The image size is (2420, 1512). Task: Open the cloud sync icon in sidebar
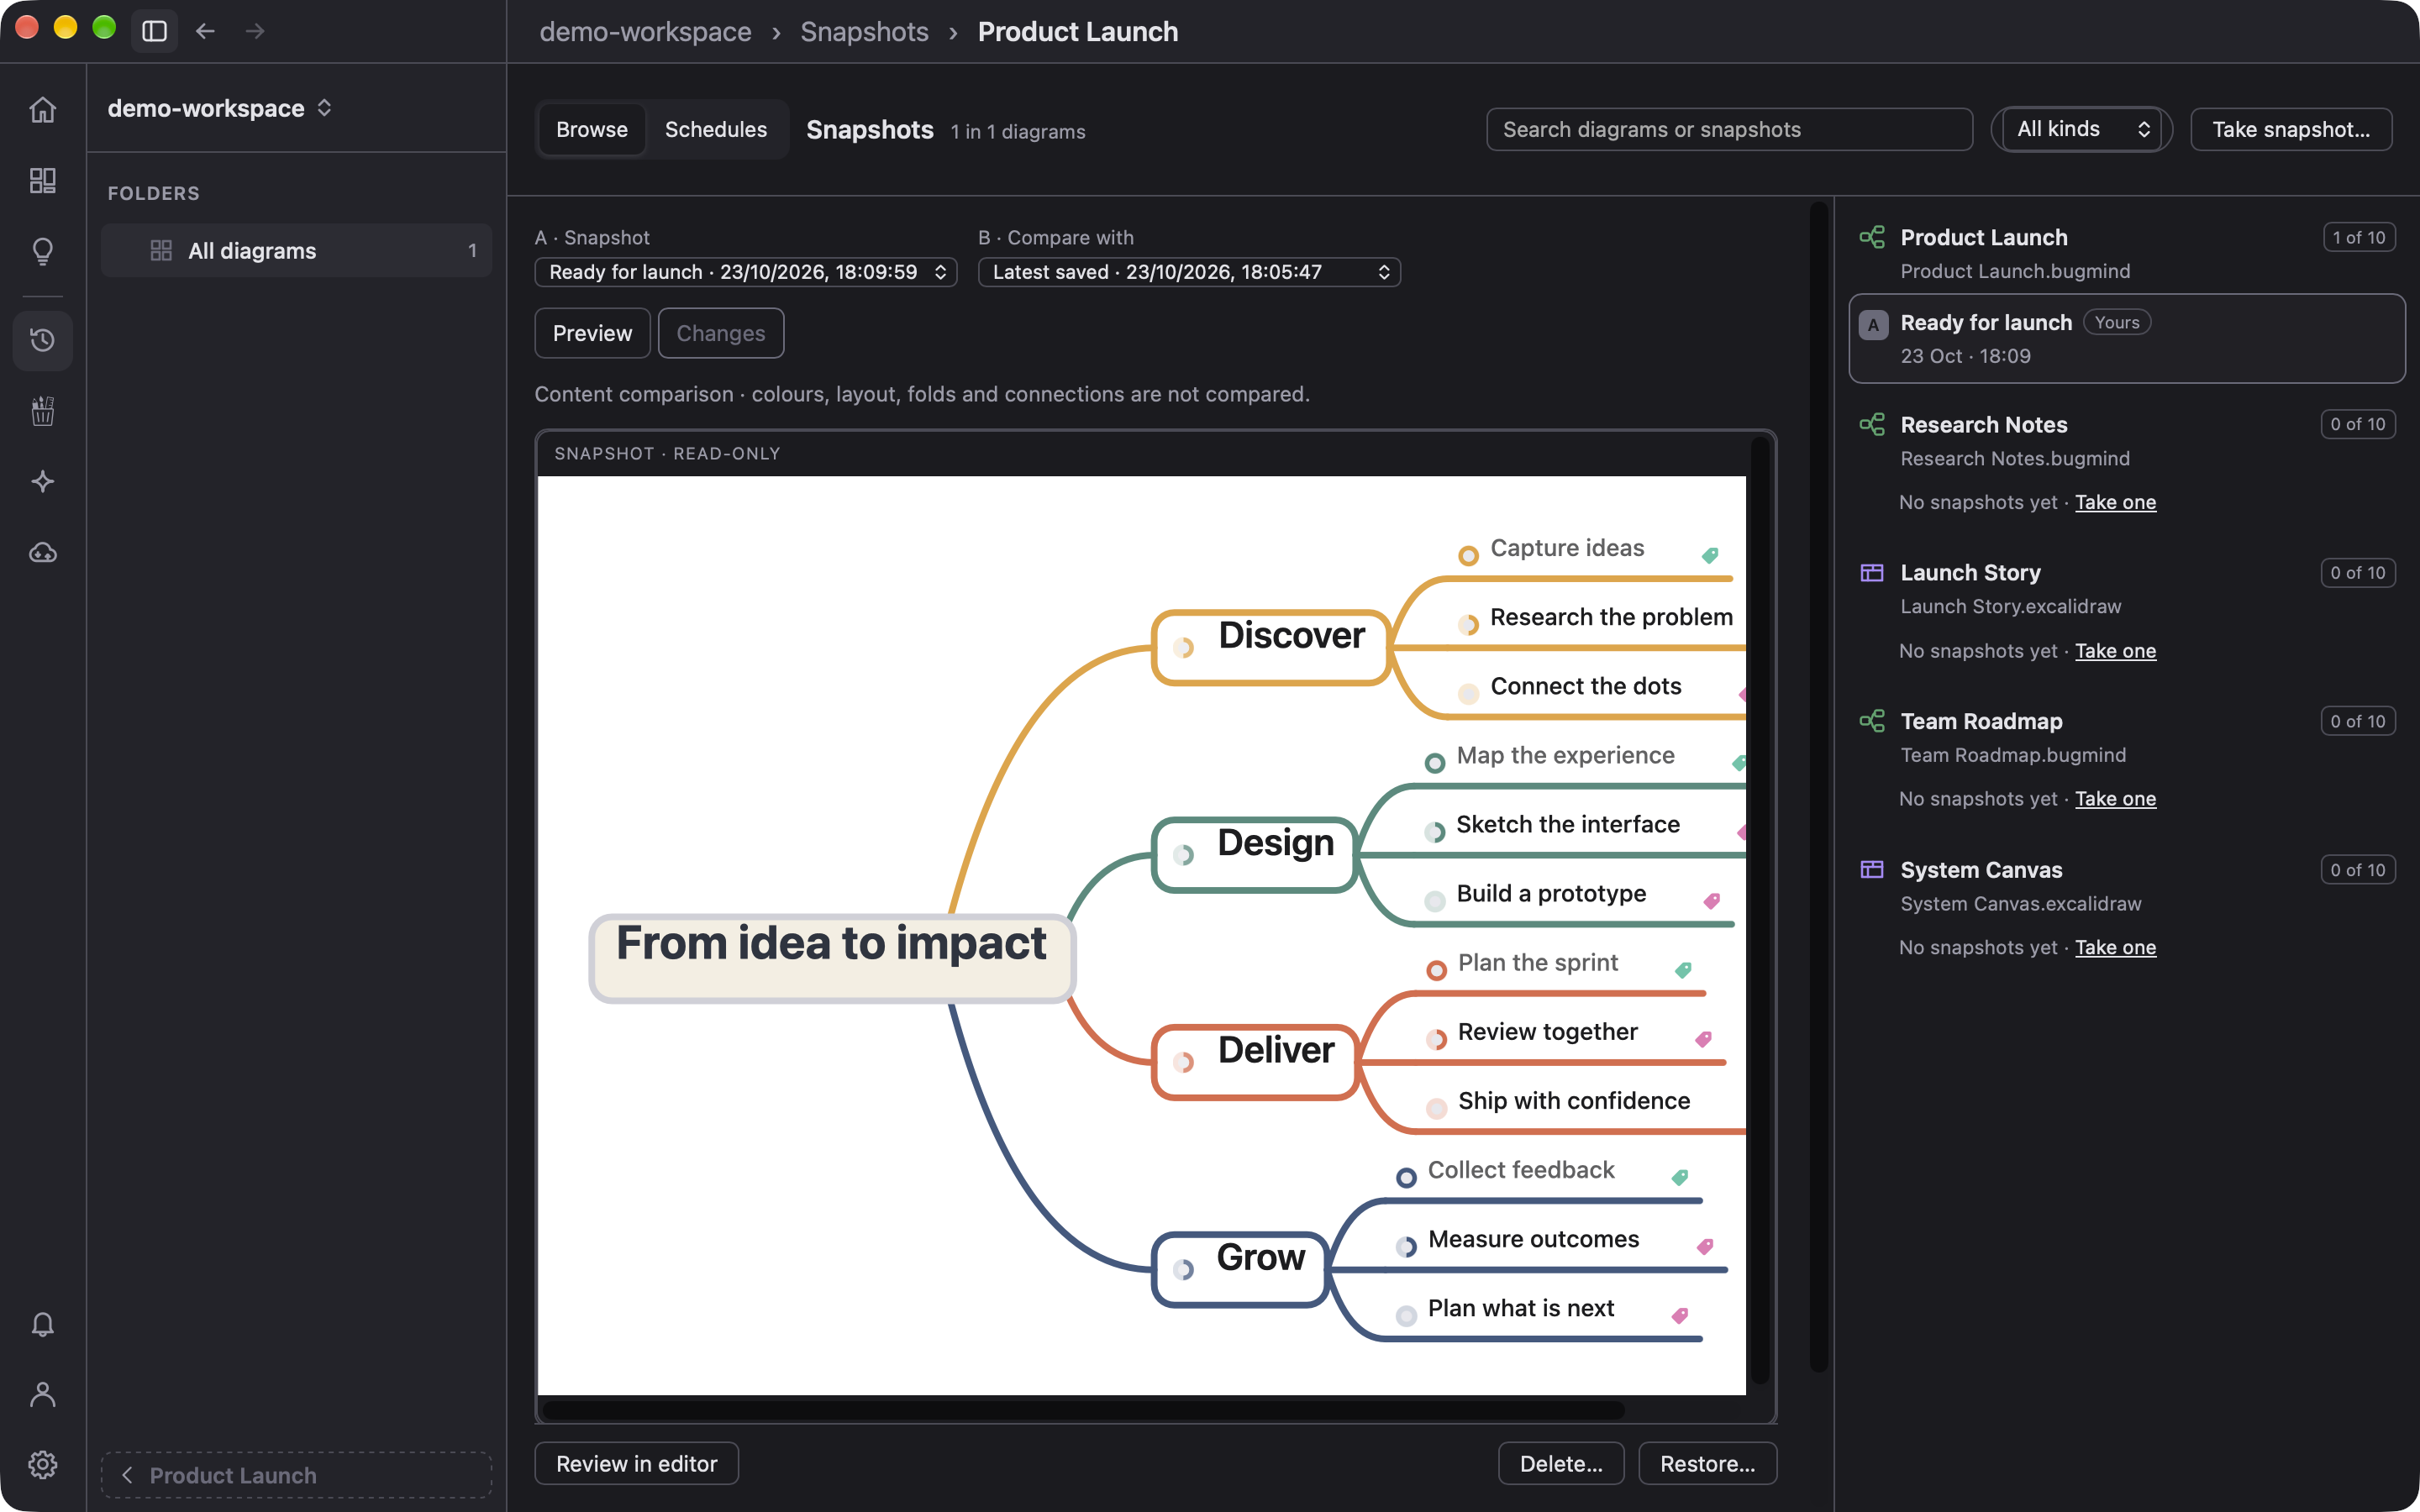(x=42, y=552)
